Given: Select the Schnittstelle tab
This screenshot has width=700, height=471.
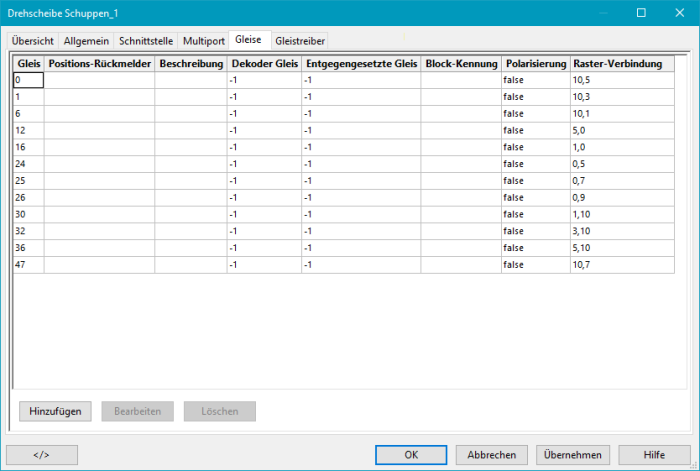Looking at the screenshot, I should pos(146,41).
